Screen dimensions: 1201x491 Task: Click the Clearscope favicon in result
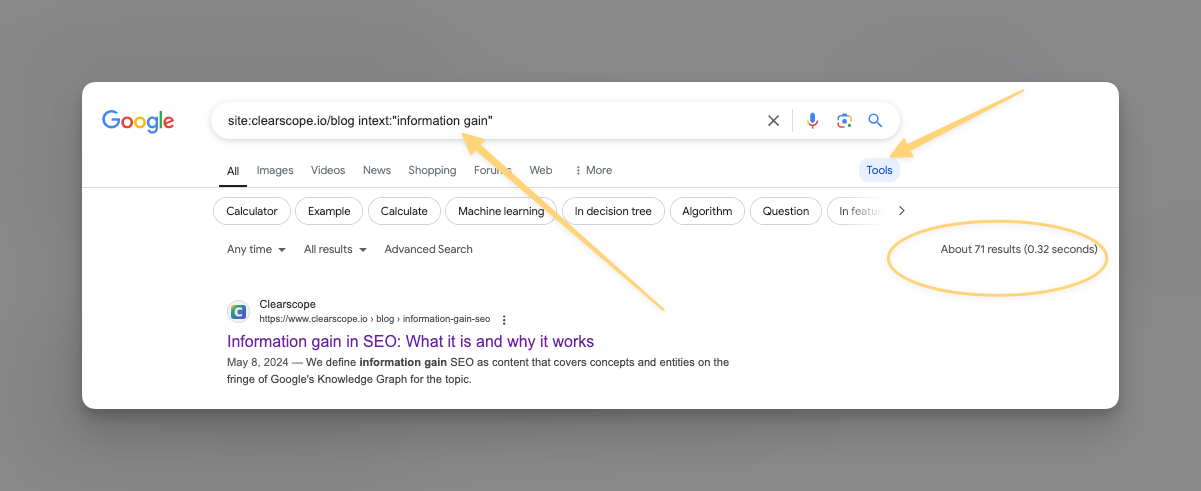(x=238, y=311)
